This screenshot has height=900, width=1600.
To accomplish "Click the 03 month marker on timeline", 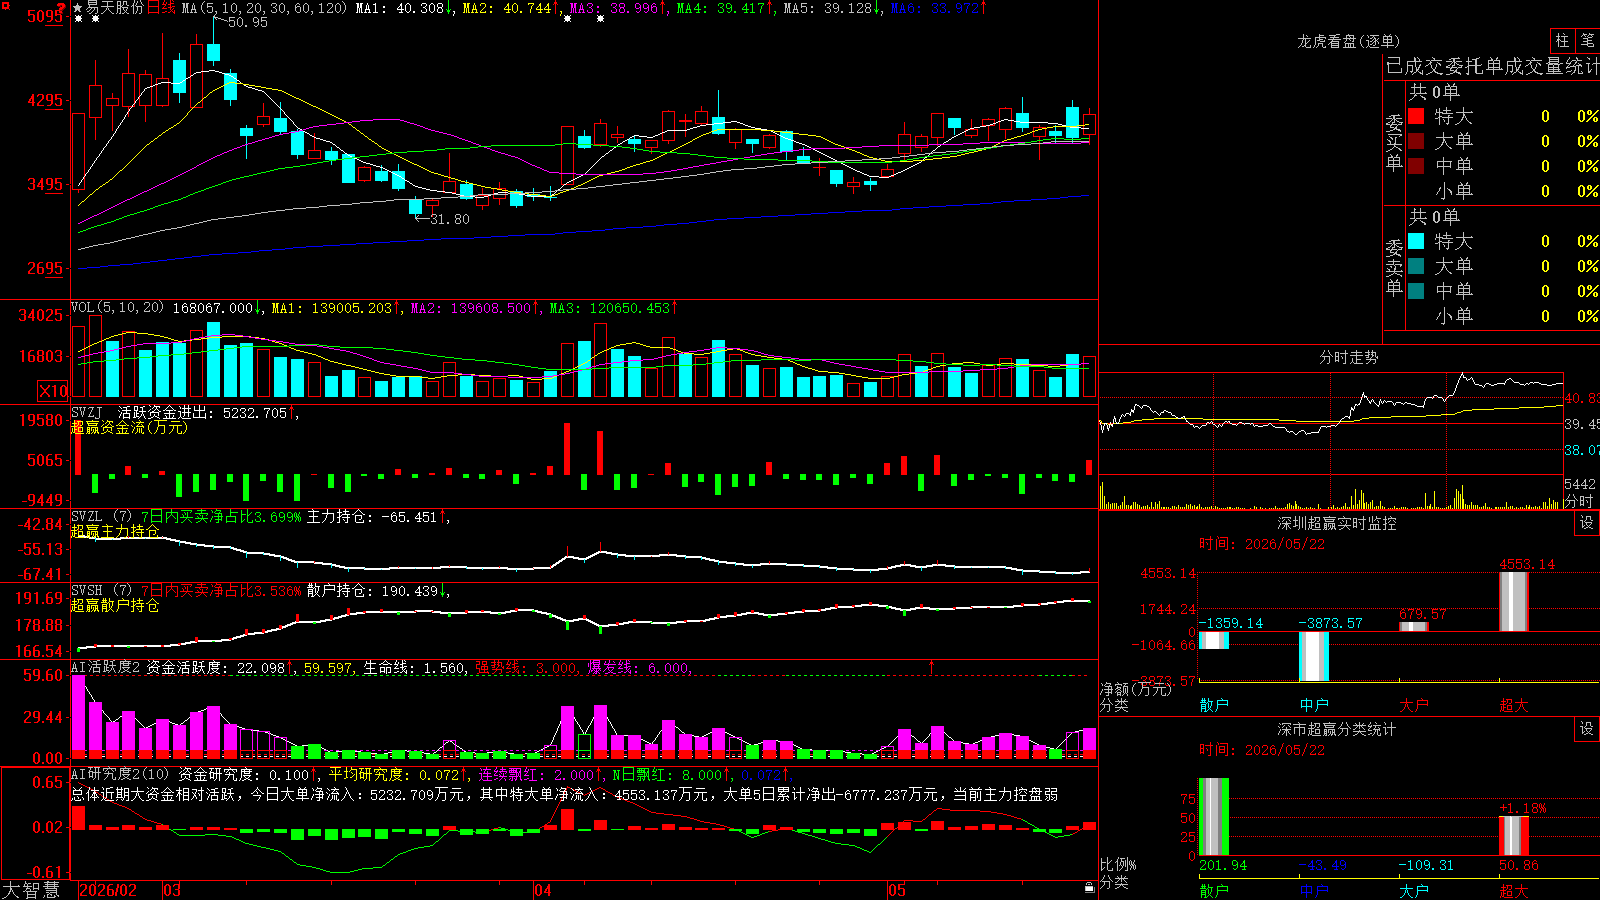I will click(x=172, y=890).
